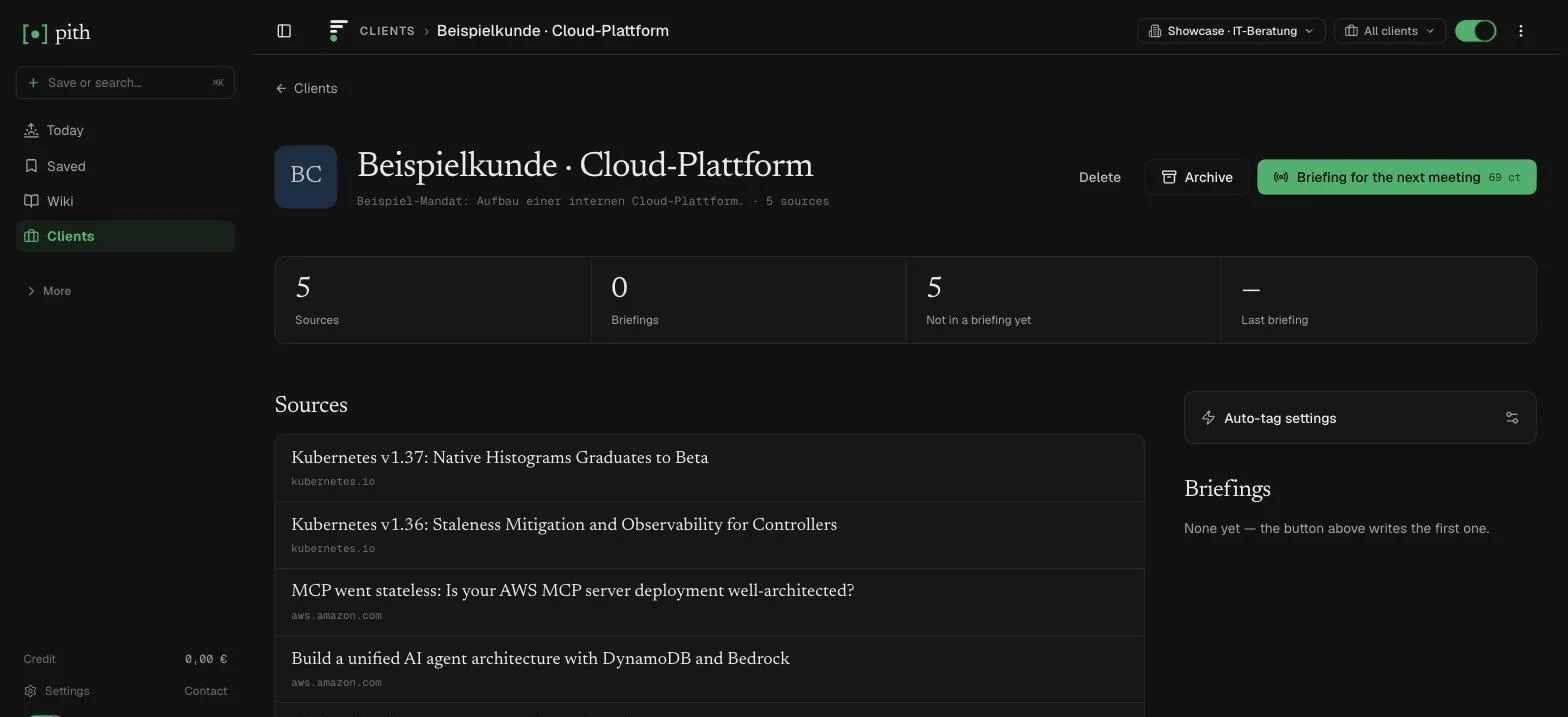Open Settings in the sidebar footer

click(57, 691)
